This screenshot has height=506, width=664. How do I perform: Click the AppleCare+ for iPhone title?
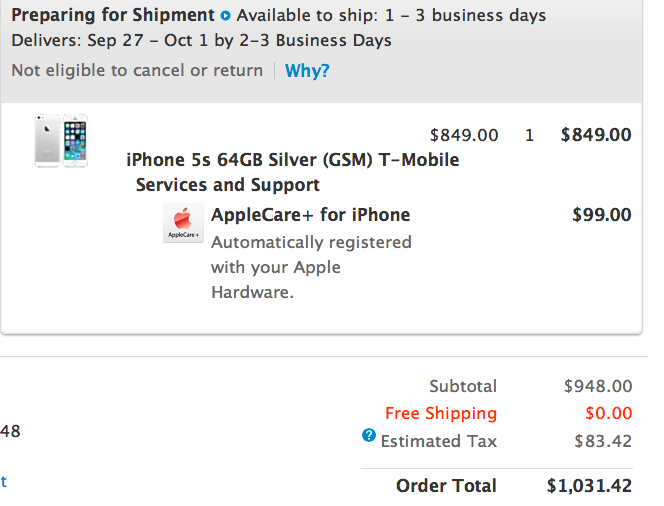[x=310, y=215]
